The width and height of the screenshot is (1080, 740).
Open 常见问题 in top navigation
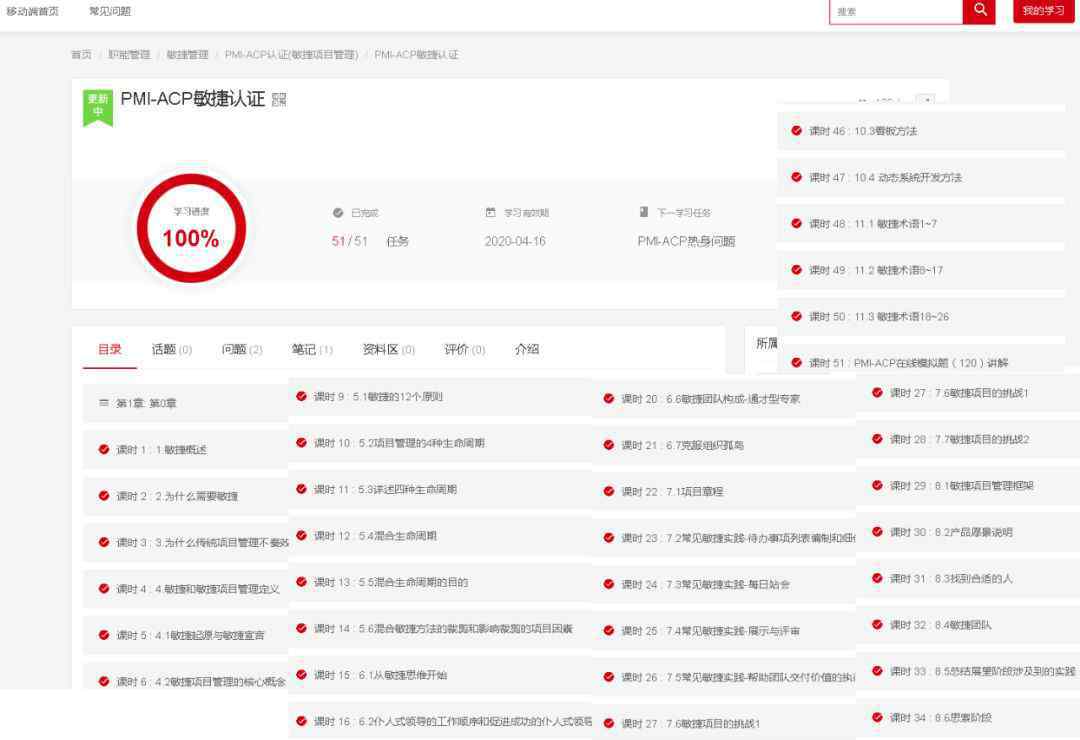[110, 11]
